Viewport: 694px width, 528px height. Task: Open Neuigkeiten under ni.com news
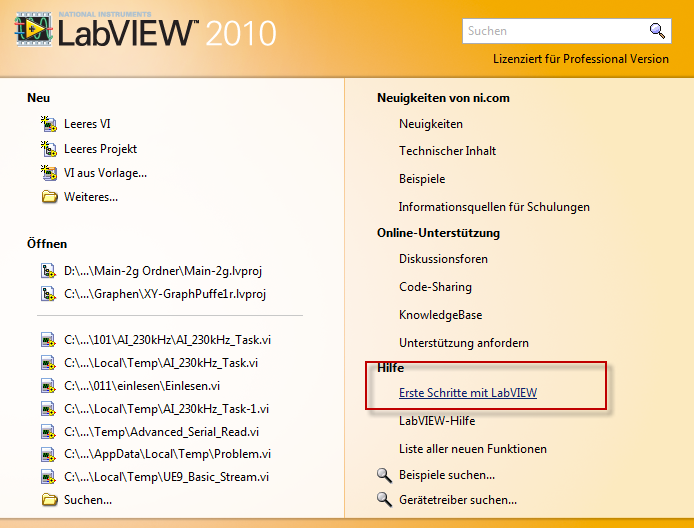[431, 124]
